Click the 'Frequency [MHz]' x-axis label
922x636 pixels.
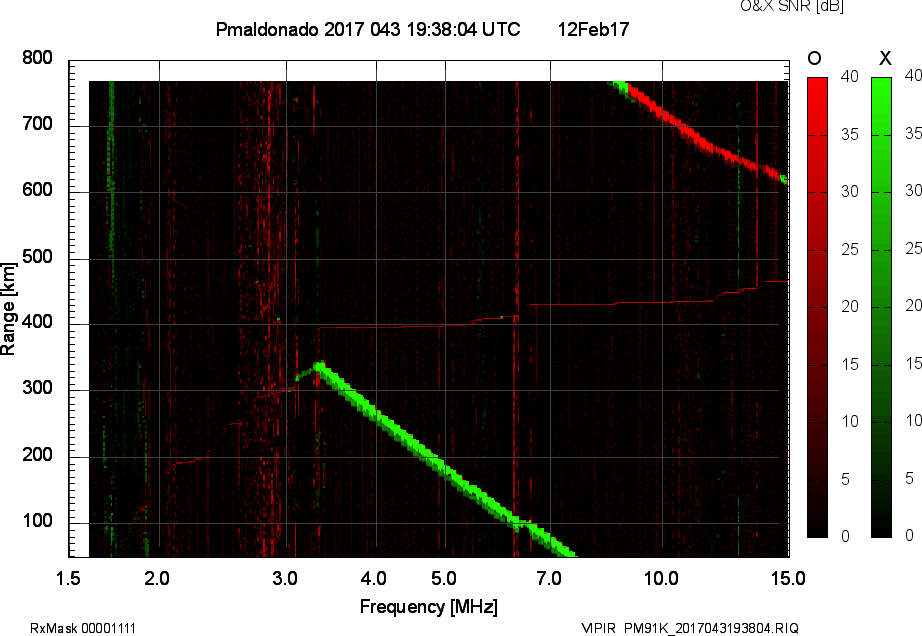429,607
